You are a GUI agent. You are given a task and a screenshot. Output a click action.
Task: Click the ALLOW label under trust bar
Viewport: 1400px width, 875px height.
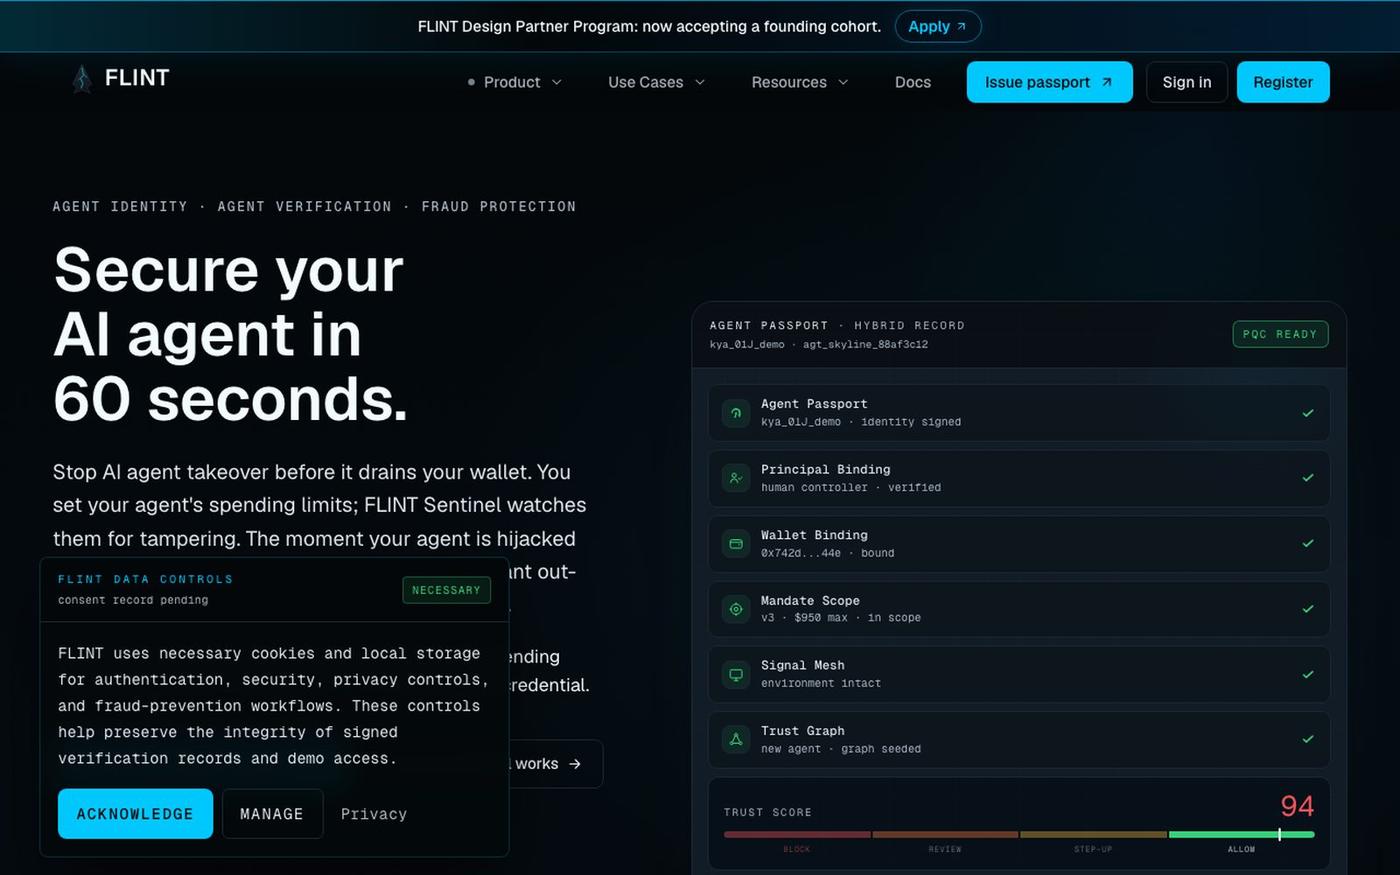pyautogui.click(x=1241, y=850)
